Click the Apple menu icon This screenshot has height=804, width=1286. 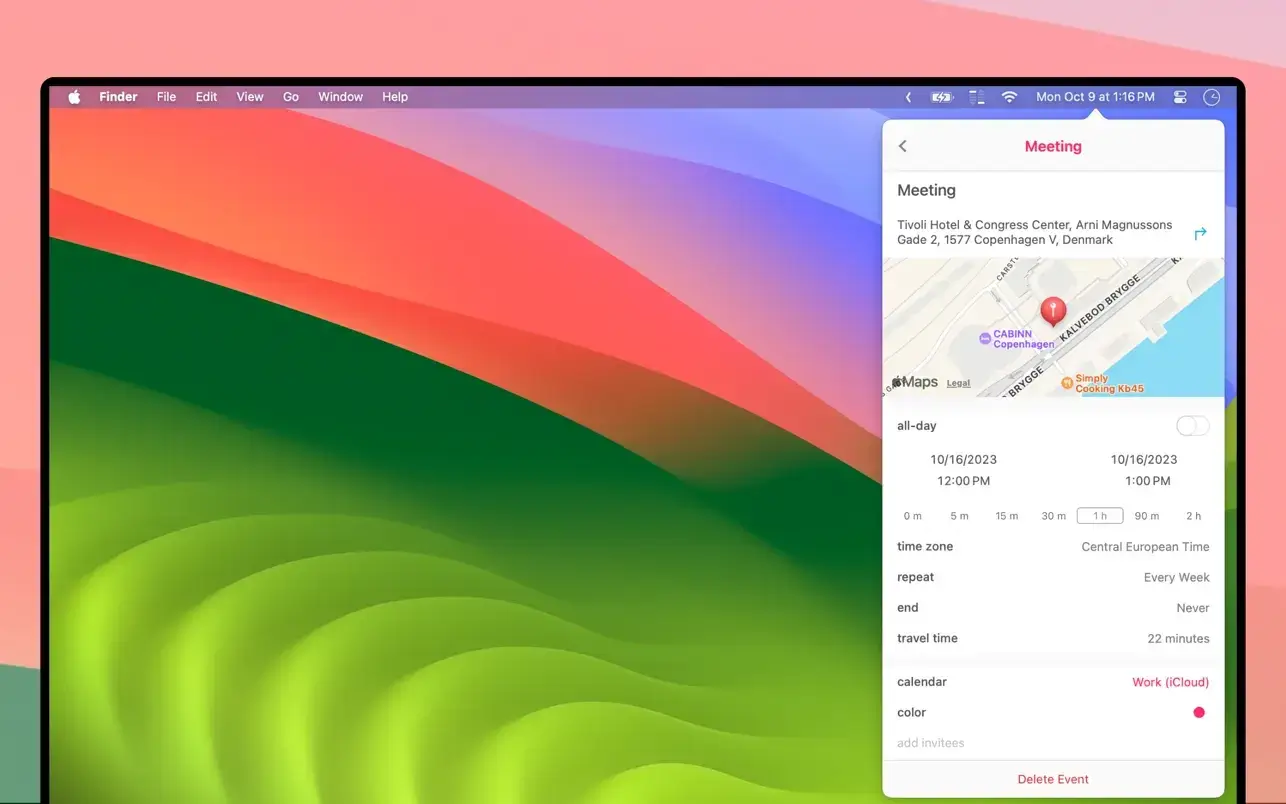pyautogui.click(x=73, y=96)
